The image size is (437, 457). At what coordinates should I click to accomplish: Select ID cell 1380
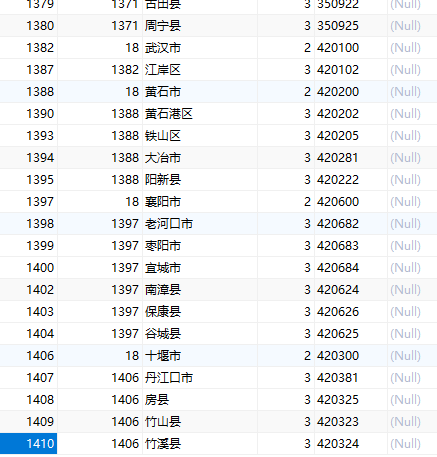tap(29, 26)
